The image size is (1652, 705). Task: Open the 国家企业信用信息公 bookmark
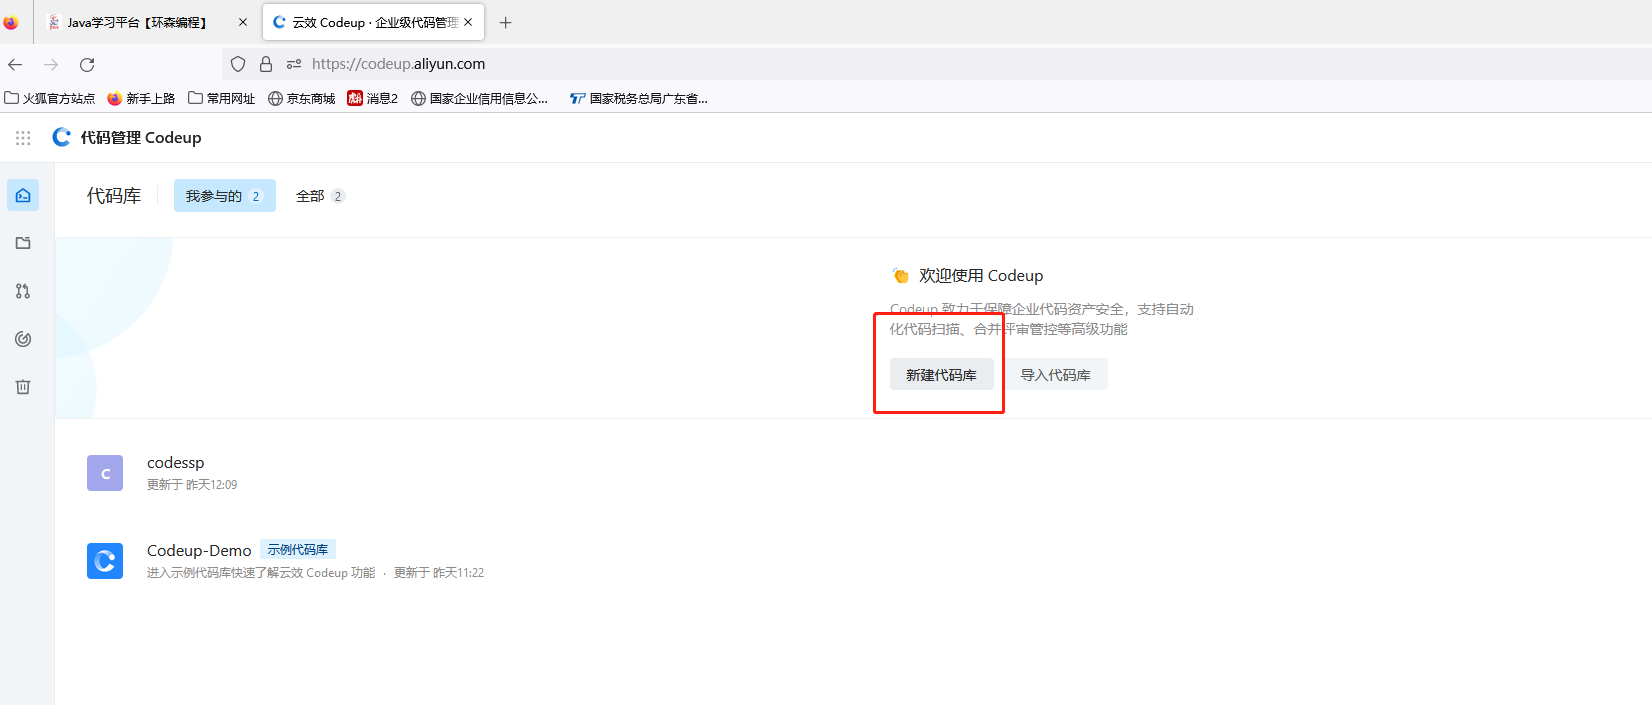coord(480,98)
